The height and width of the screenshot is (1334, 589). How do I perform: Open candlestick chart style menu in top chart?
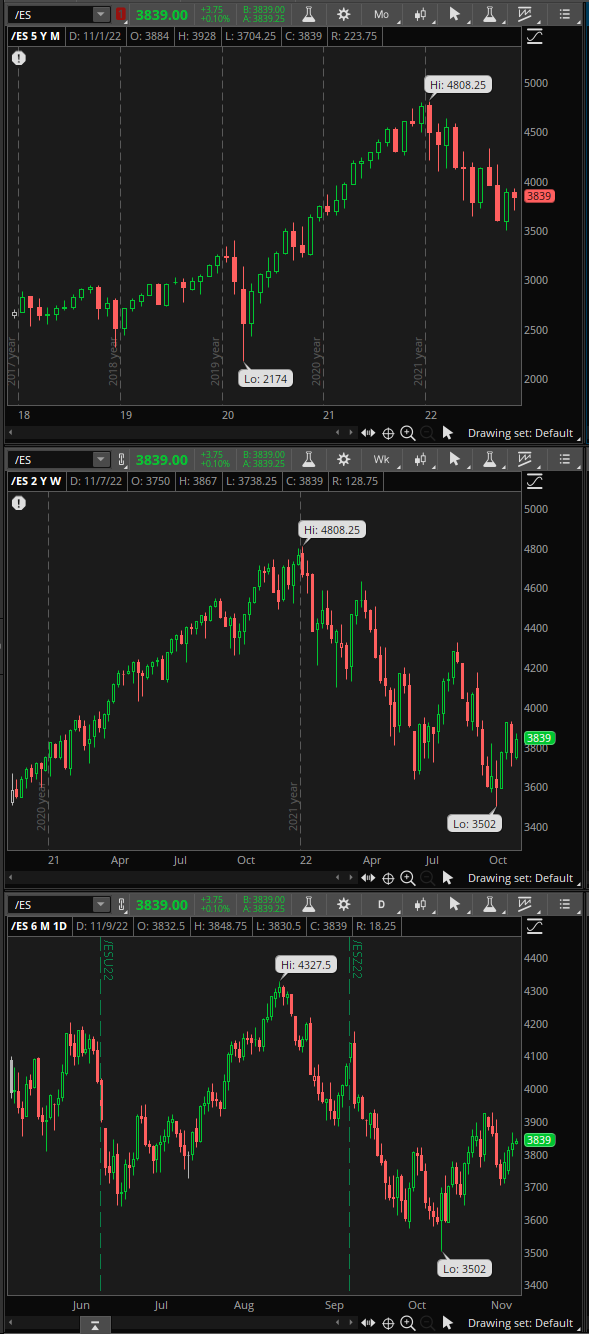click(x=422, y=15)
